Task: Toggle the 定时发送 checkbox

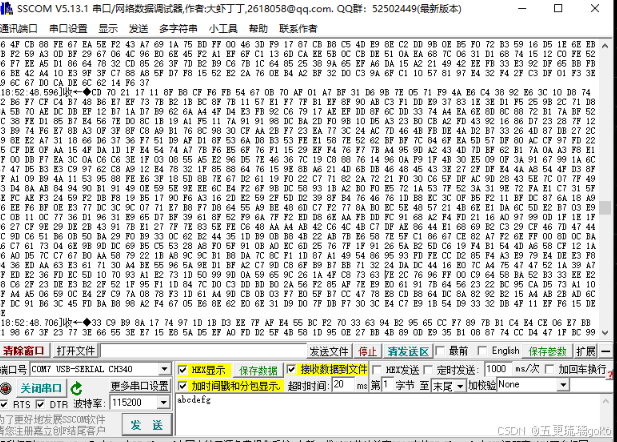Action: click(x=428, y=370)
